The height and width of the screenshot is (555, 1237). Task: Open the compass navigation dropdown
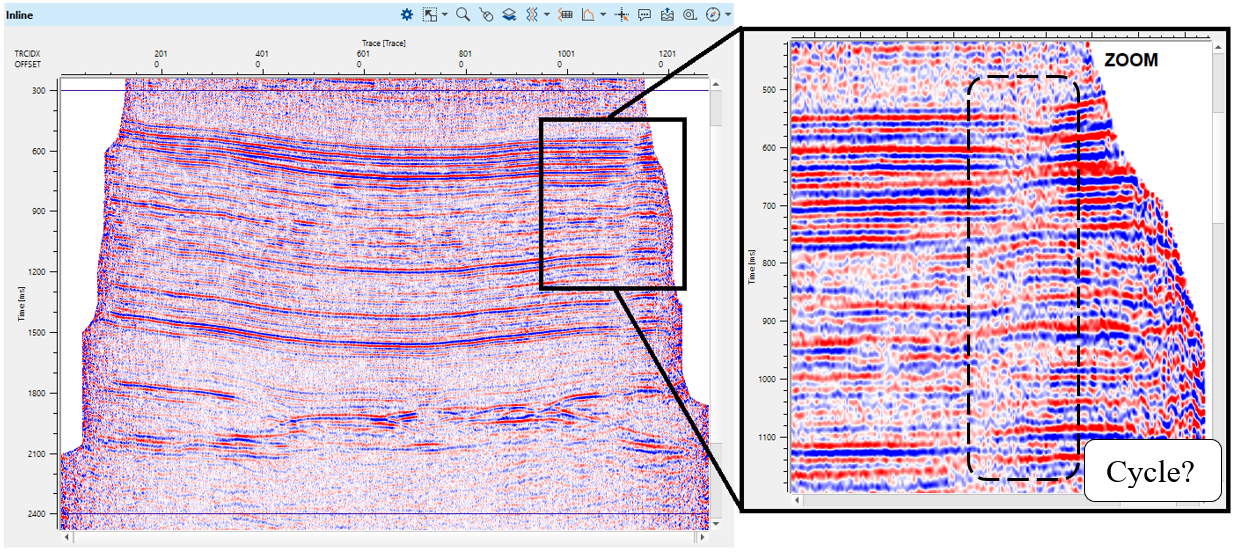coord(728,15)
